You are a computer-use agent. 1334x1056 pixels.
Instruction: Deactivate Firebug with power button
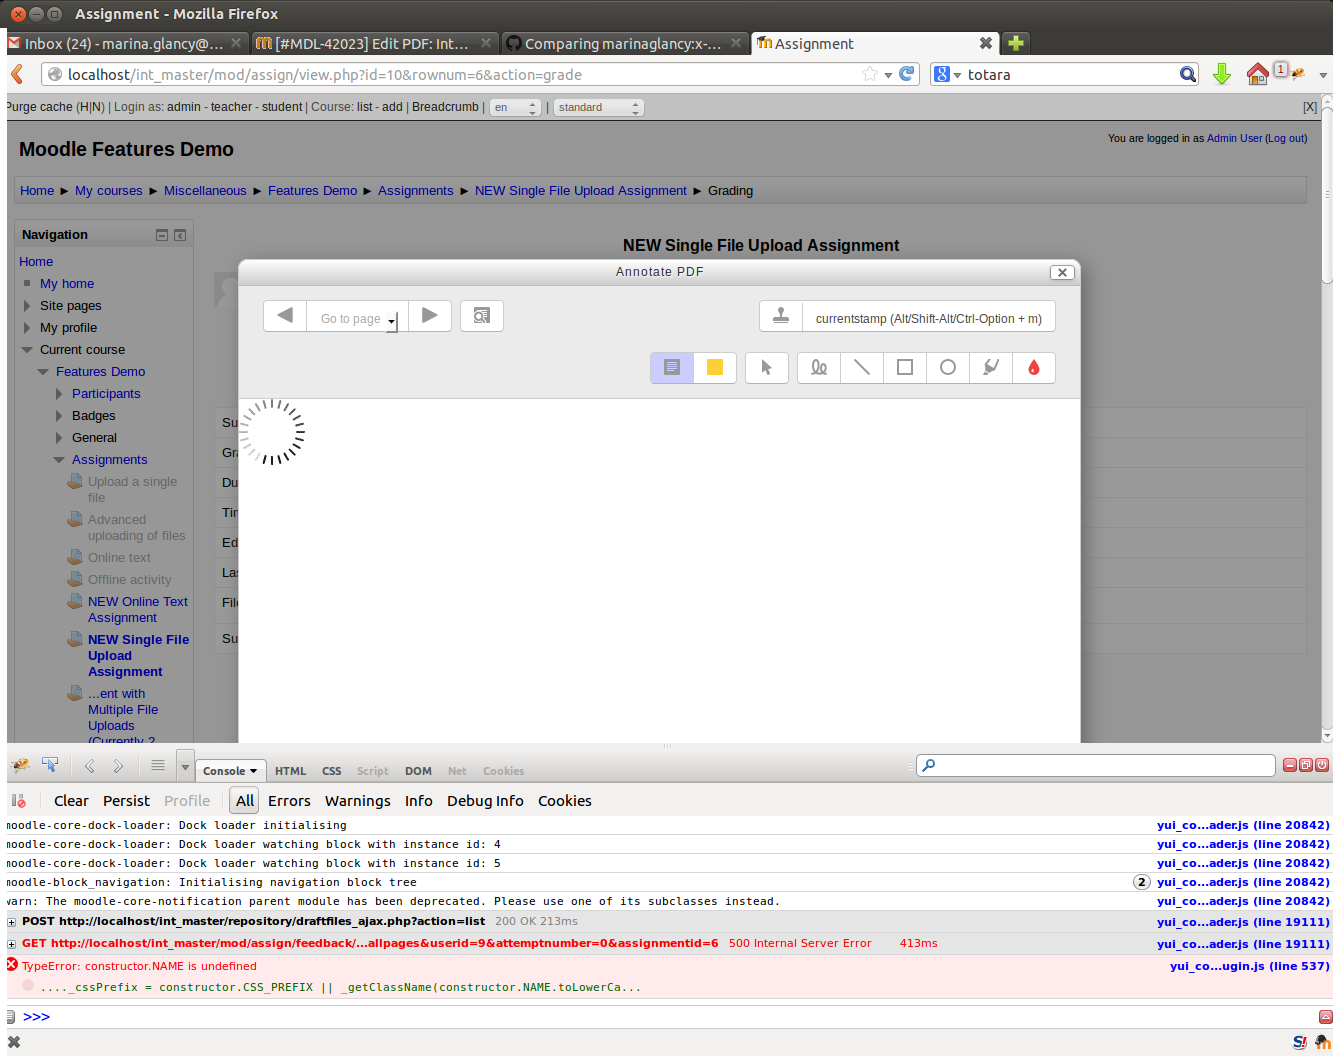[1322, 765]
